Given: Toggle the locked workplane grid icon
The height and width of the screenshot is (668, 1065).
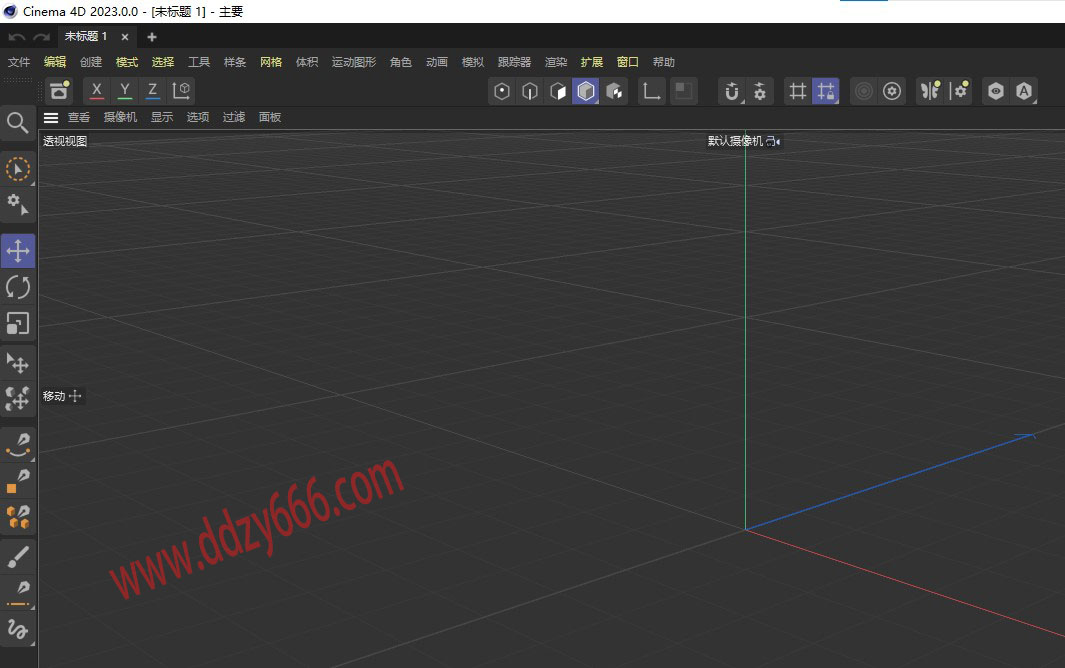Looking at the screenshot, I should [x=826, y=91].
